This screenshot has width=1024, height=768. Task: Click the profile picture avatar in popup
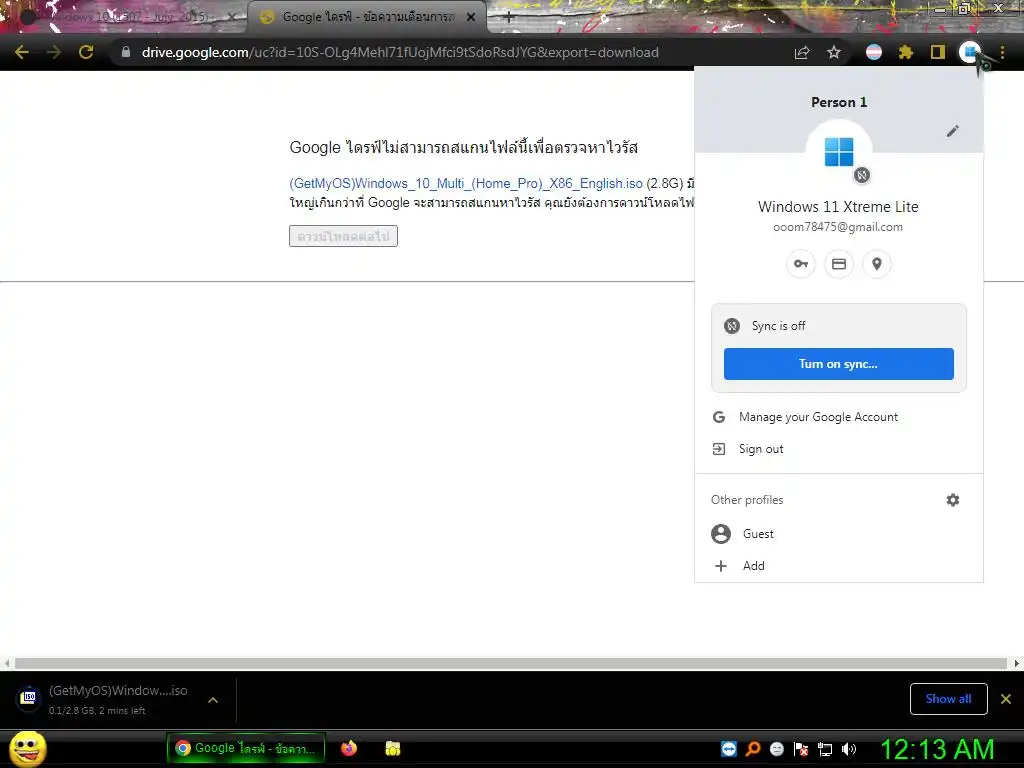[x=839, y=153]
